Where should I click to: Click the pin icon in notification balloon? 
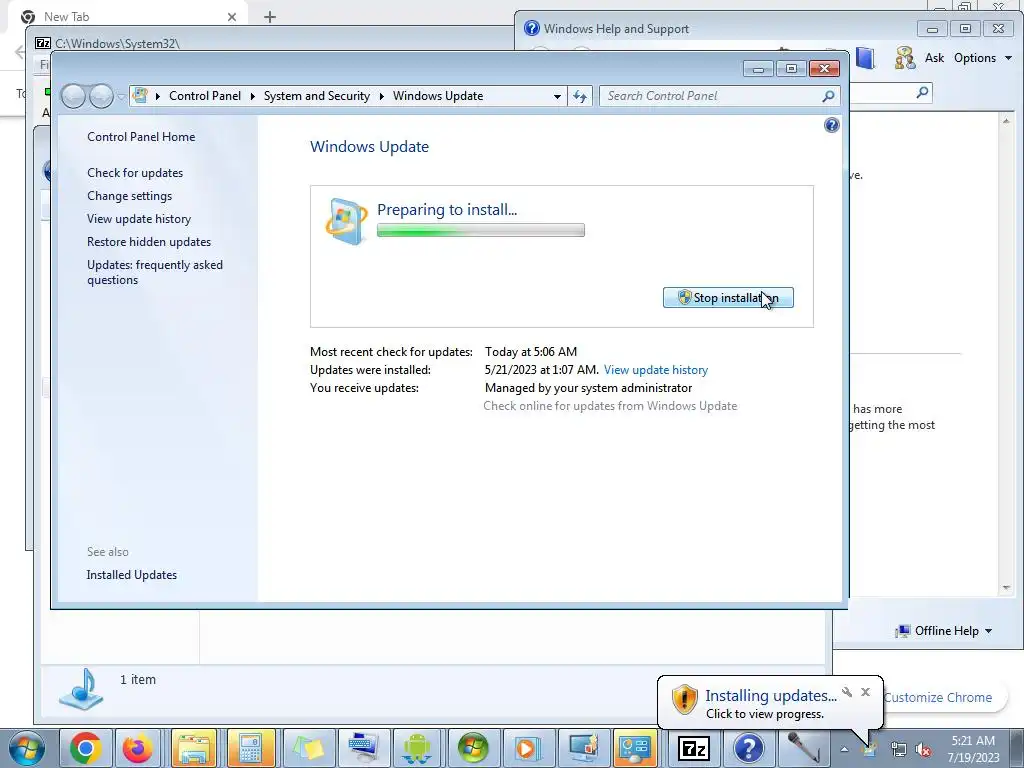pyautogui.click(x=847, y=692)
